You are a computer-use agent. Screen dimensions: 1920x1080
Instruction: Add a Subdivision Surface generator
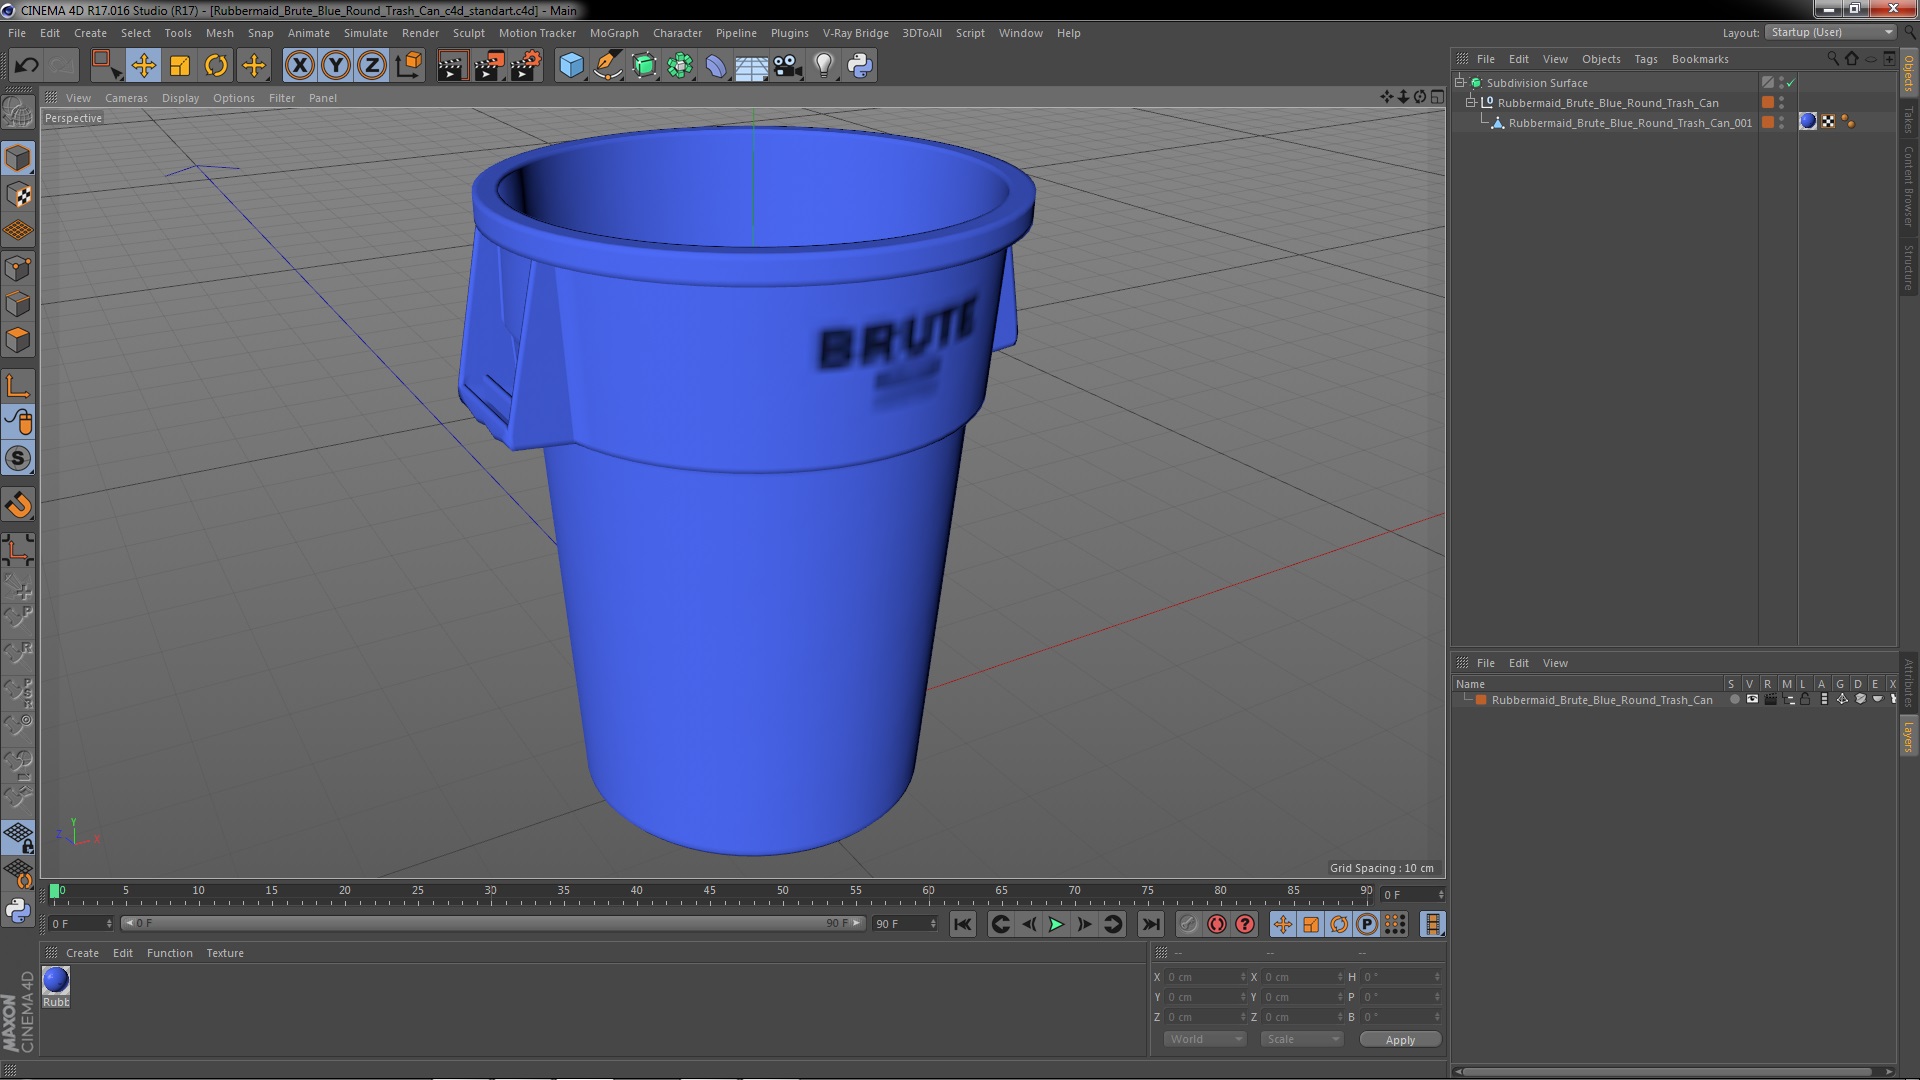(x=645, y=66)
